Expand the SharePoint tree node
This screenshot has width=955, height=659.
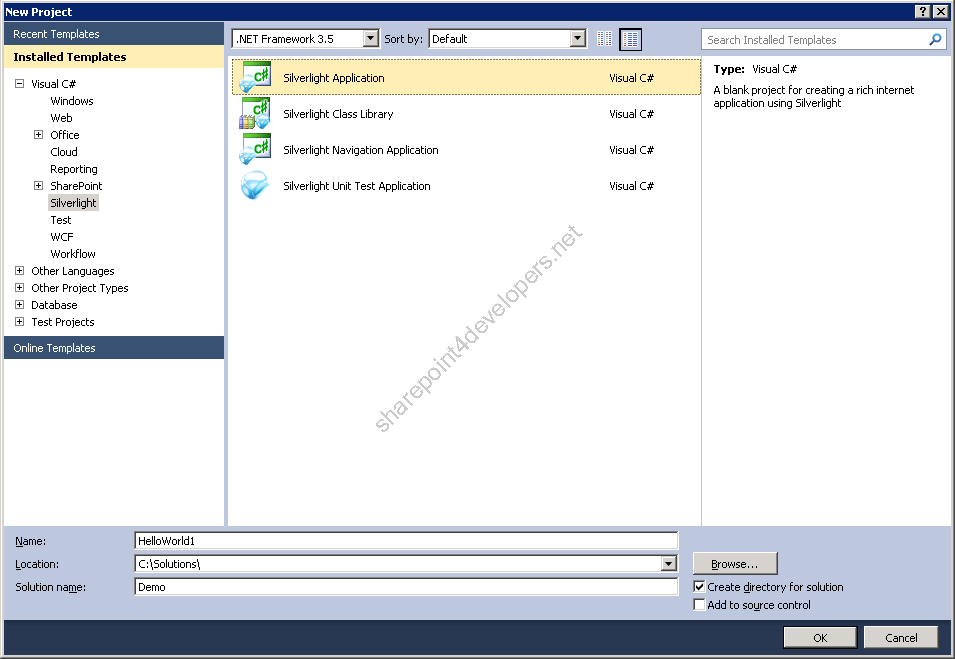pos(38,186)
